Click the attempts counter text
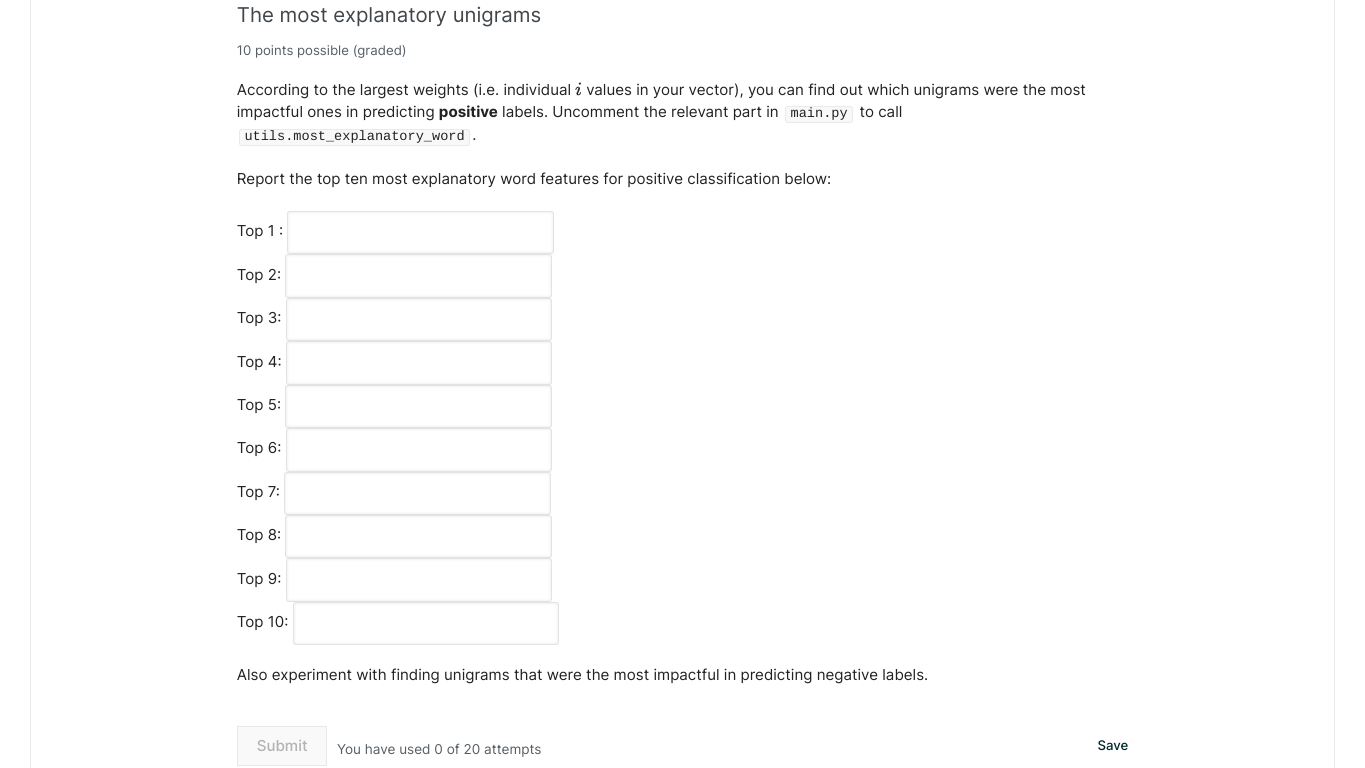Image resolution: width=1365 pixels, height=768 pixels. 438,749
